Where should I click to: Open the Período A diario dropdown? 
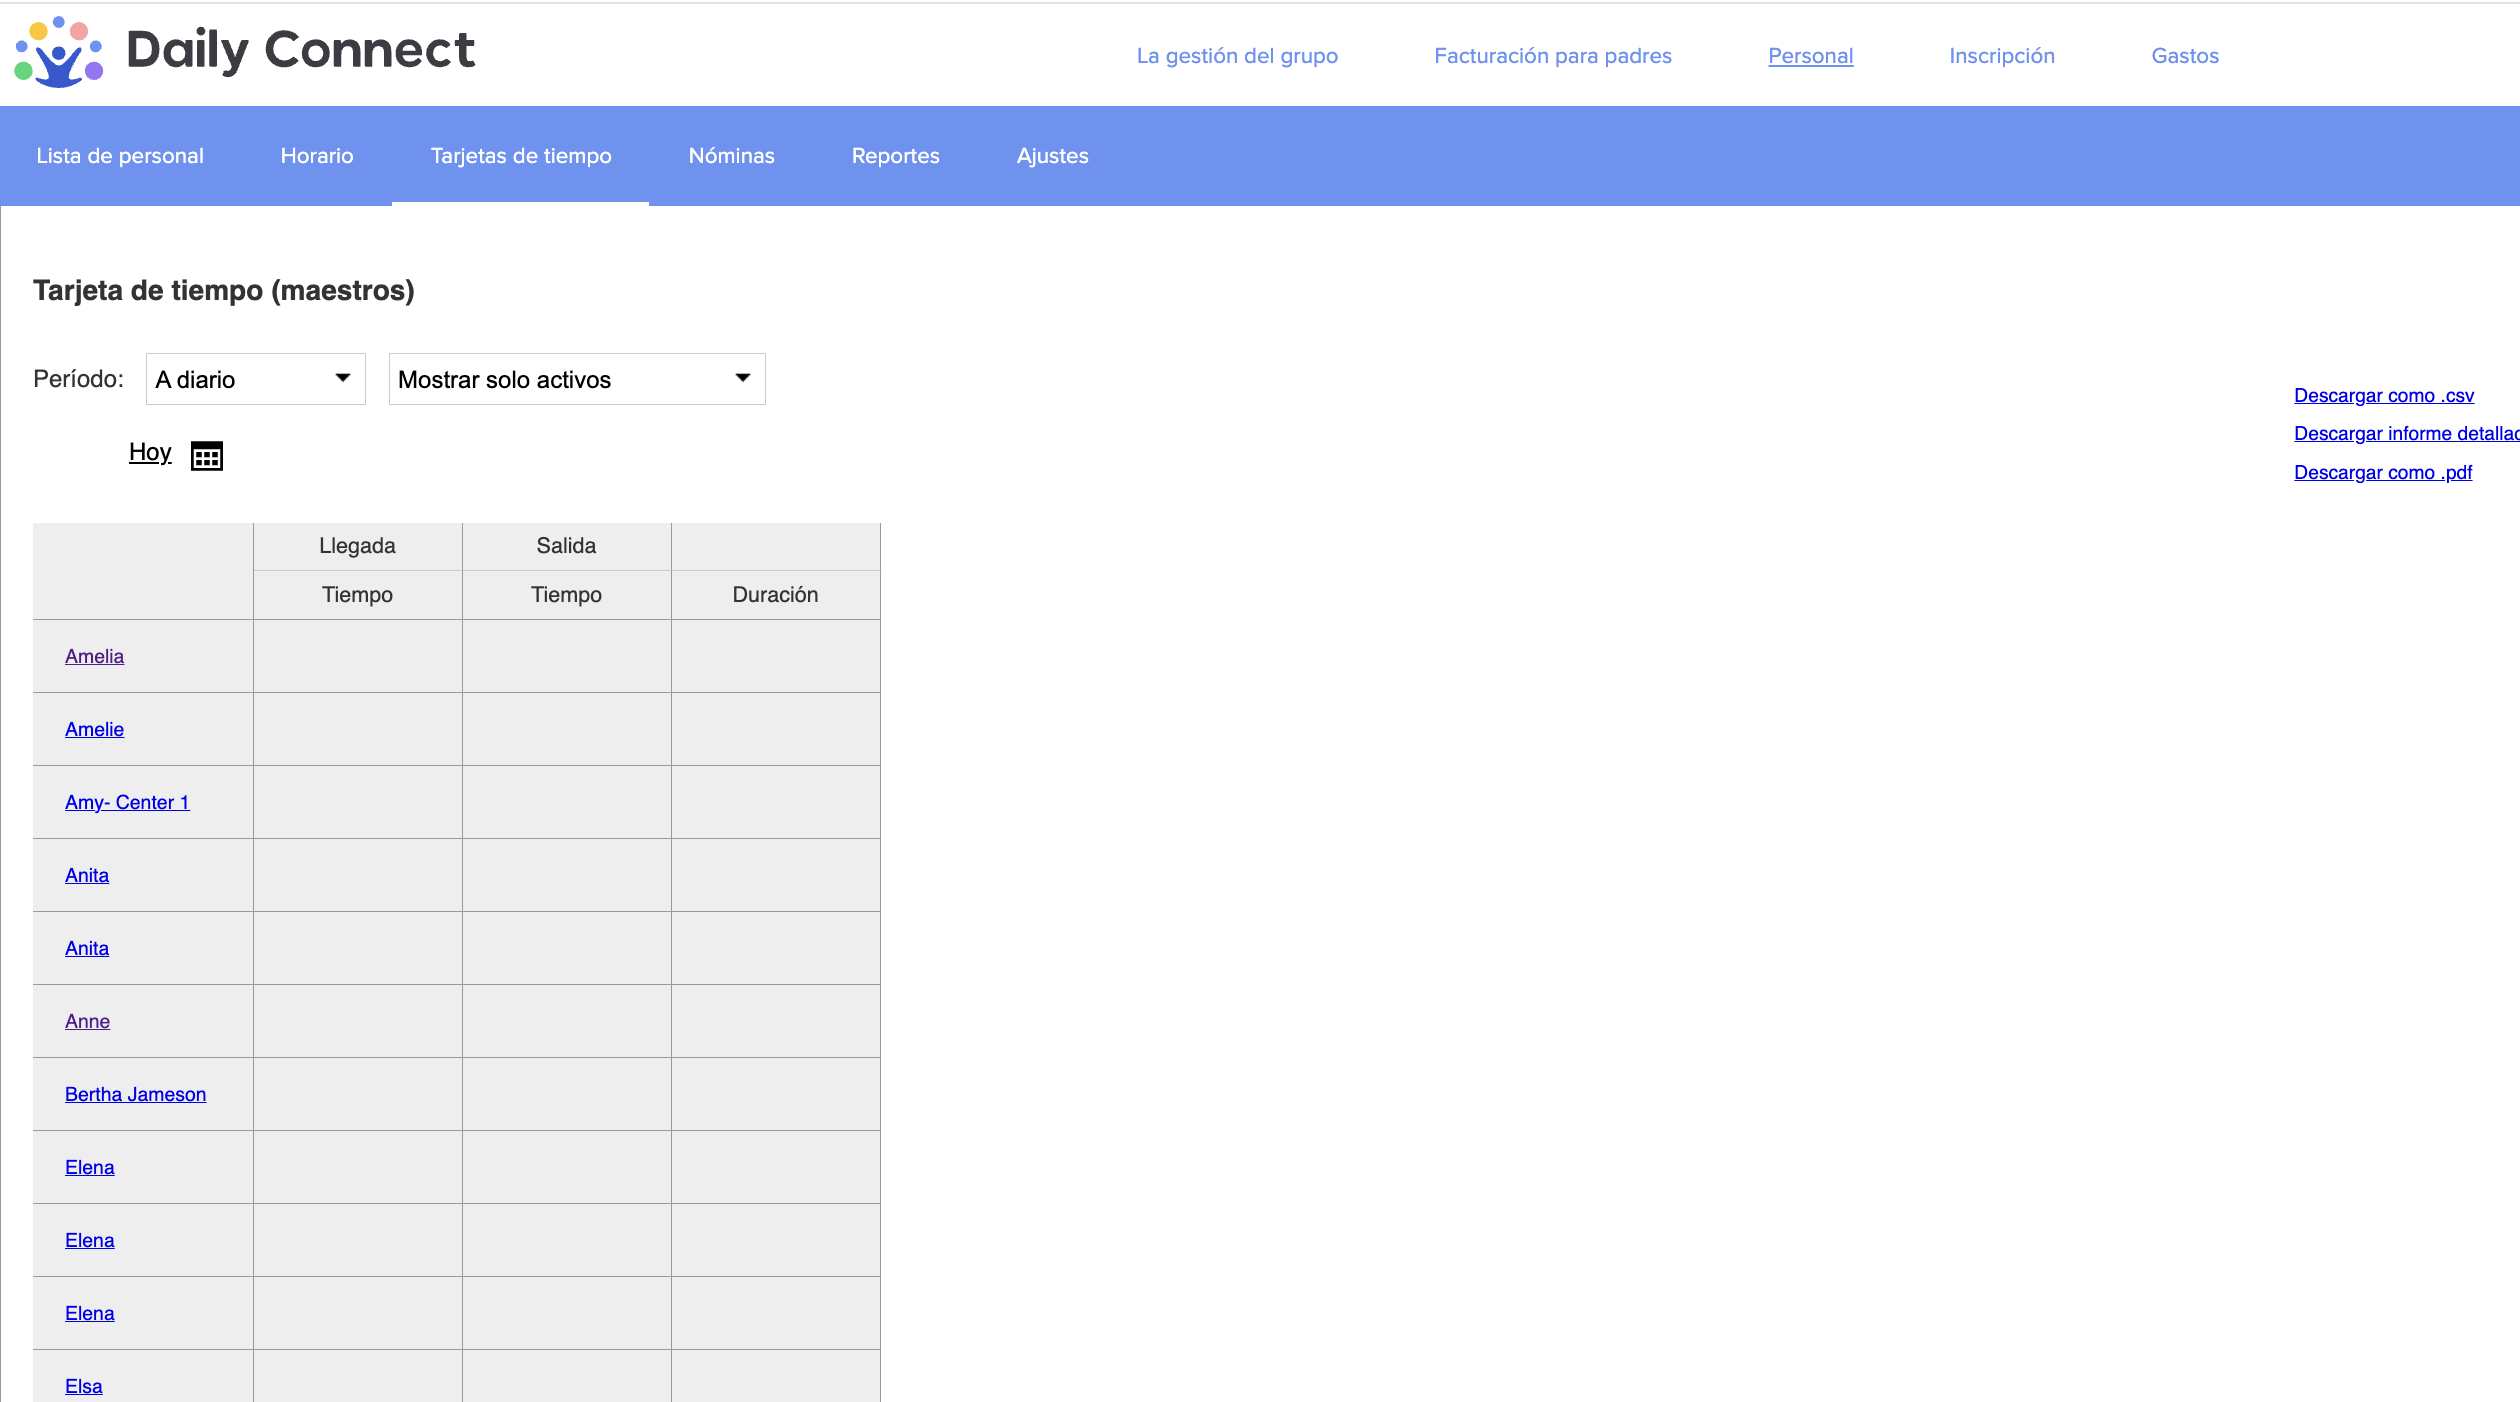[255, 379]
